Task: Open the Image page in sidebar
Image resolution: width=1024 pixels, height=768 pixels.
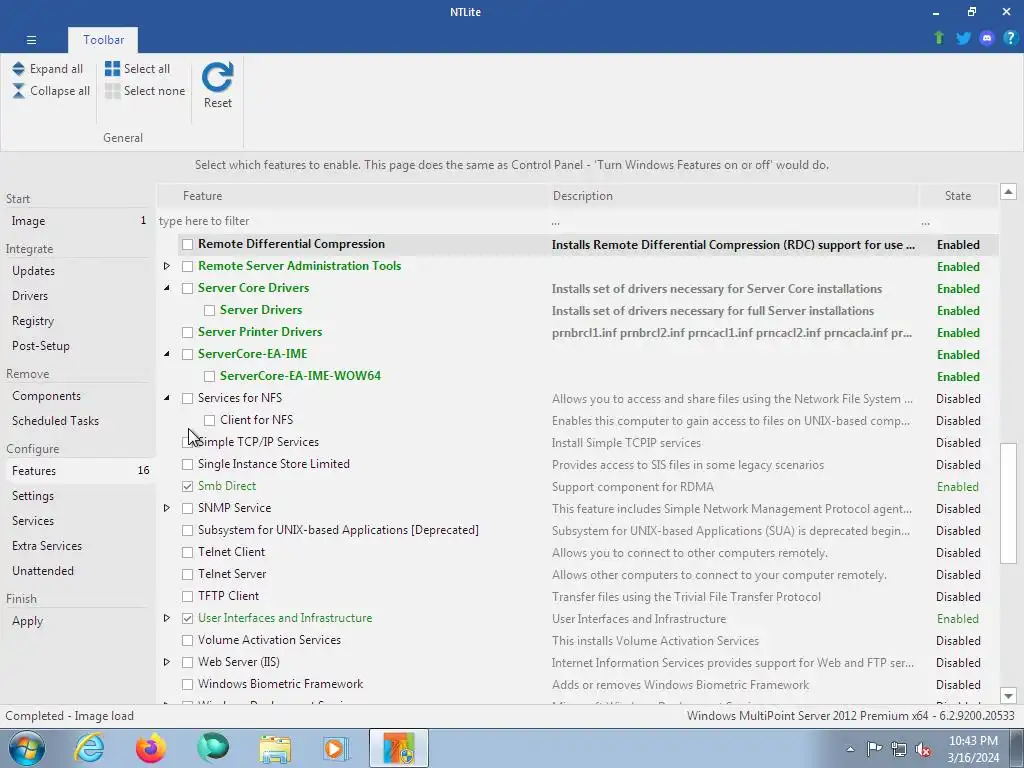Action: click(x=78, y=221)
